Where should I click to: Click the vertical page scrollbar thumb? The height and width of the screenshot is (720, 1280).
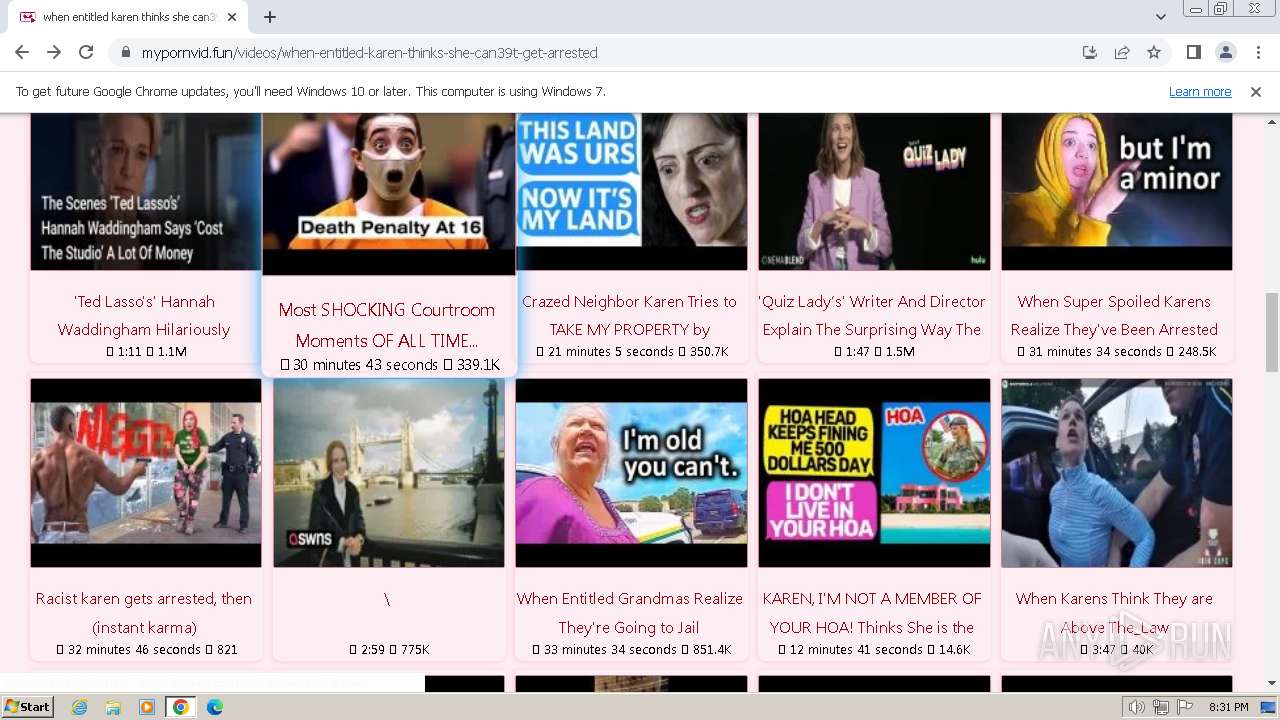tap(1272, 331)
